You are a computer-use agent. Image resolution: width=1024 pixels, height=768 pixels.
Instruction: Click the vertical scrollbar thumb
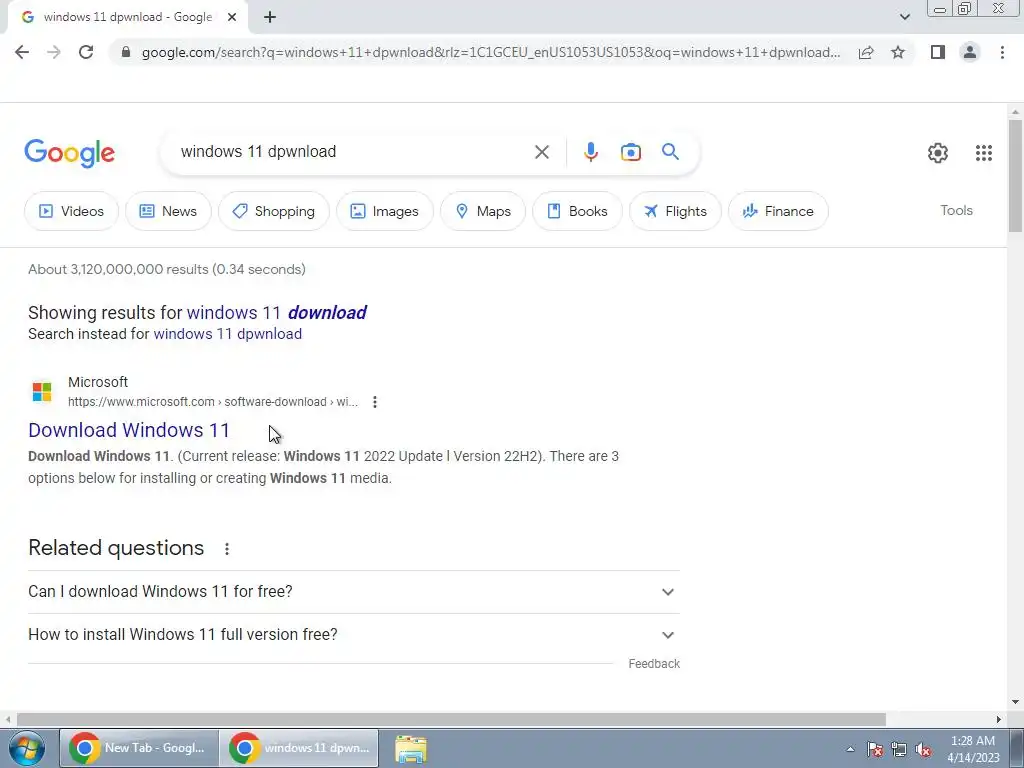point(1015,175)
